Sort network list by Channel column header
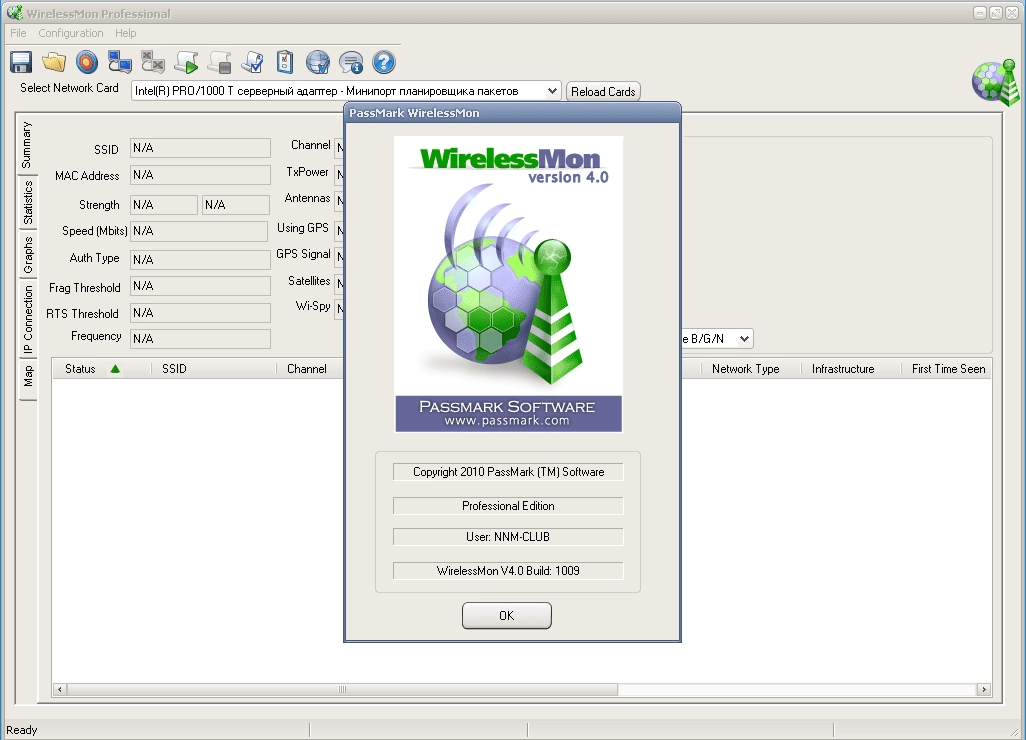The height and width of the screenshot is (740, 1026). point(310,369)
